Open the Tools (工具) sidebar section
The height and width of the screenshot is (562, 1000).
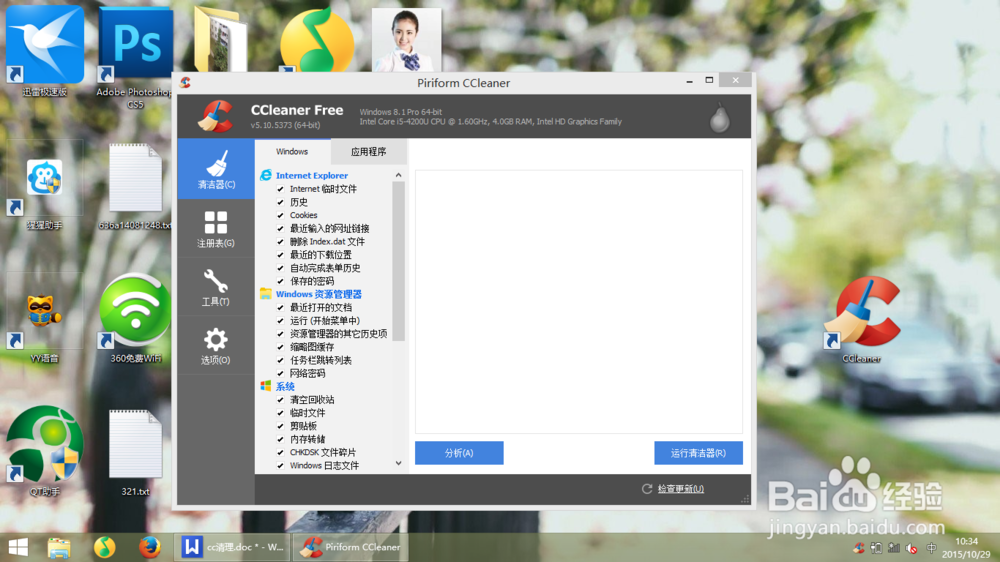click(x=216, y=287)
